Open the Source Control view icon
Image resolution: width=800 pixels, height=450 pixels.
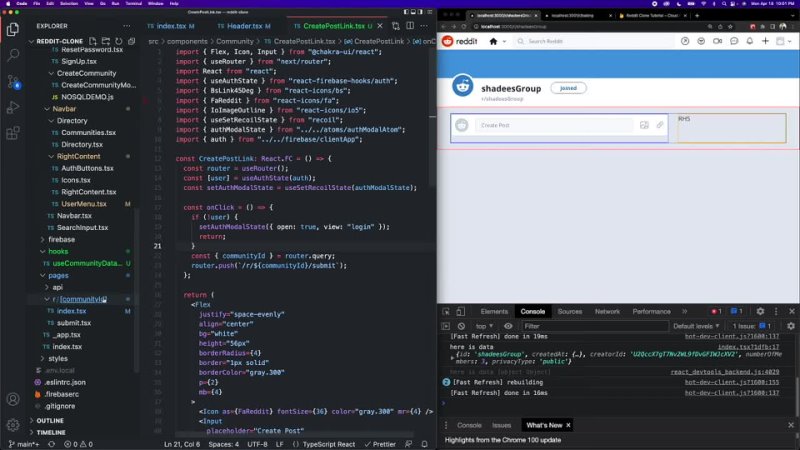13,81
